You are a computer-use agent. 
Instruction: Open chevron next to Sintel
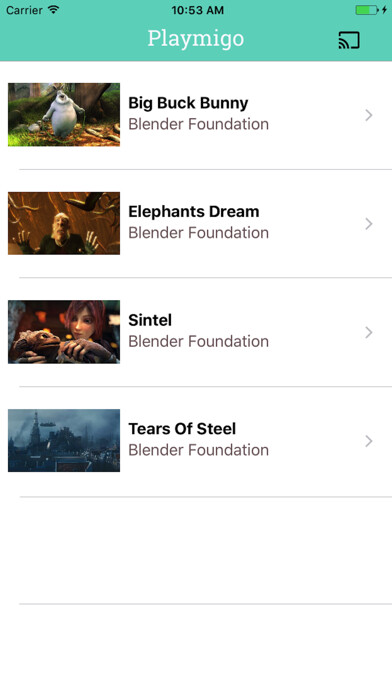pos(368,332)
